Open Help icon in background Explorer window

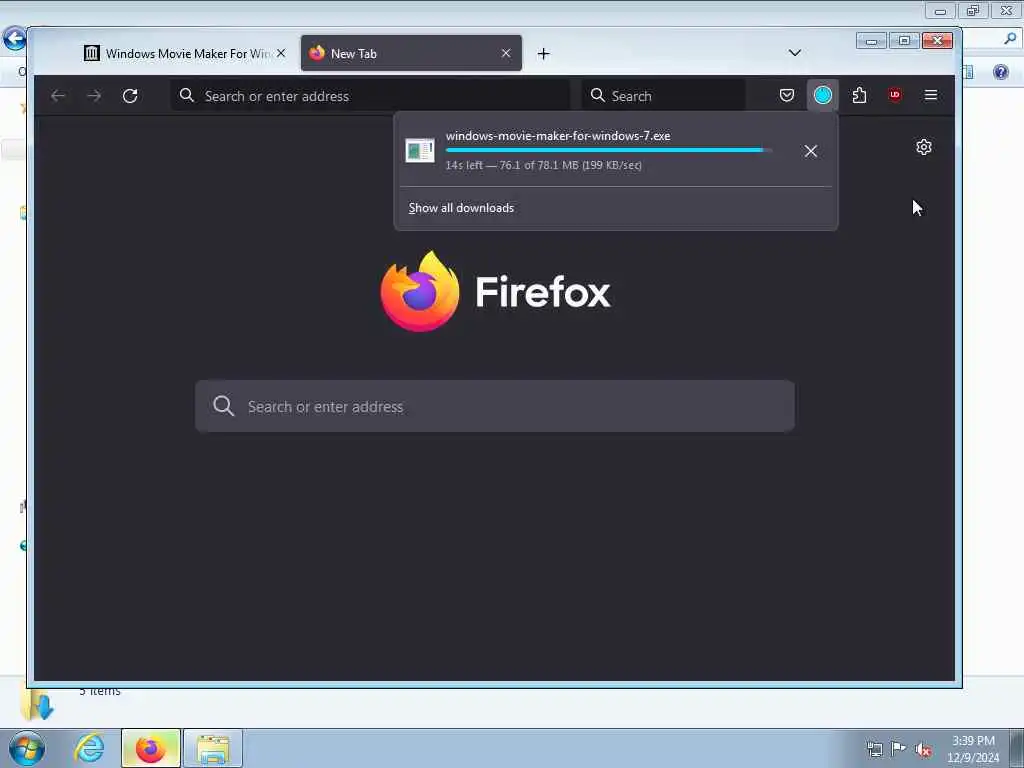tap(1000, 71)
